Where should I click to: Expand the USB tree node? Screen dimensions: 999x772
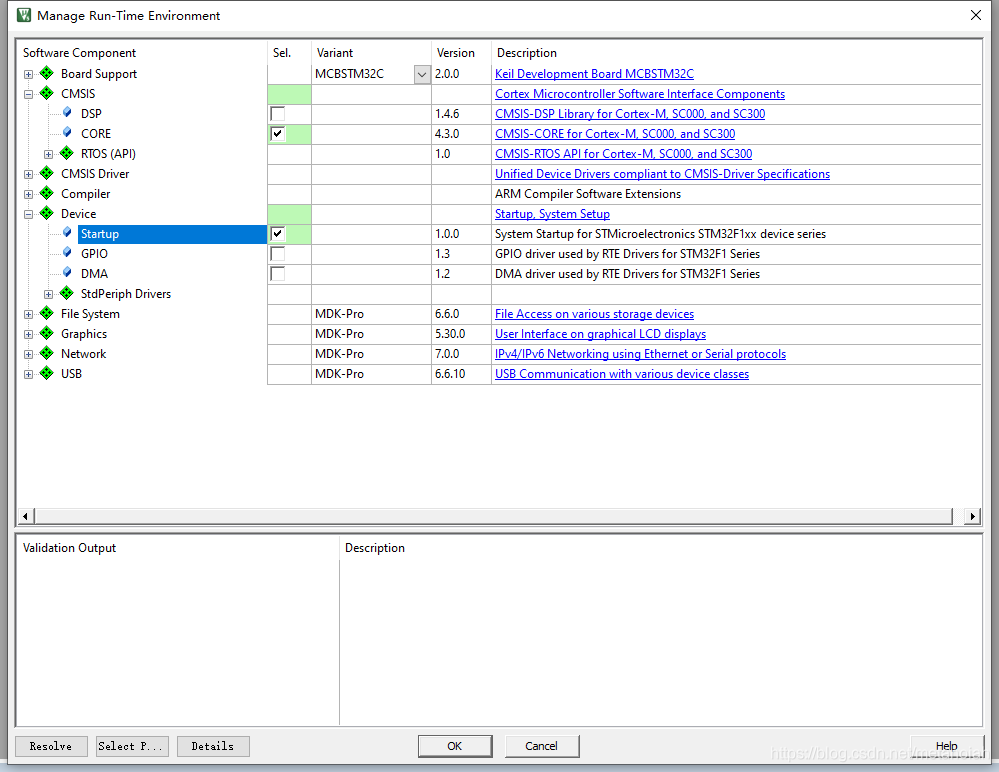pos(28,375)
